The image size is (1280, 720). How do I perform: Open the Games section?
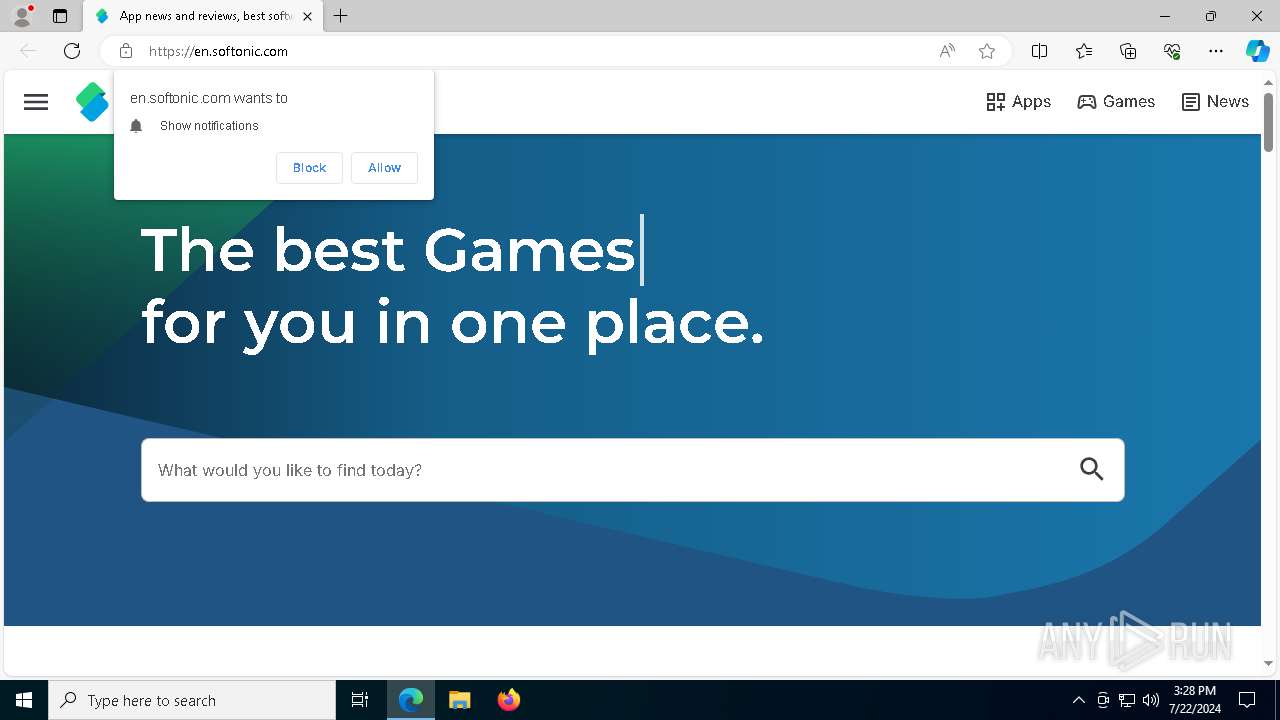[1116, 102]
